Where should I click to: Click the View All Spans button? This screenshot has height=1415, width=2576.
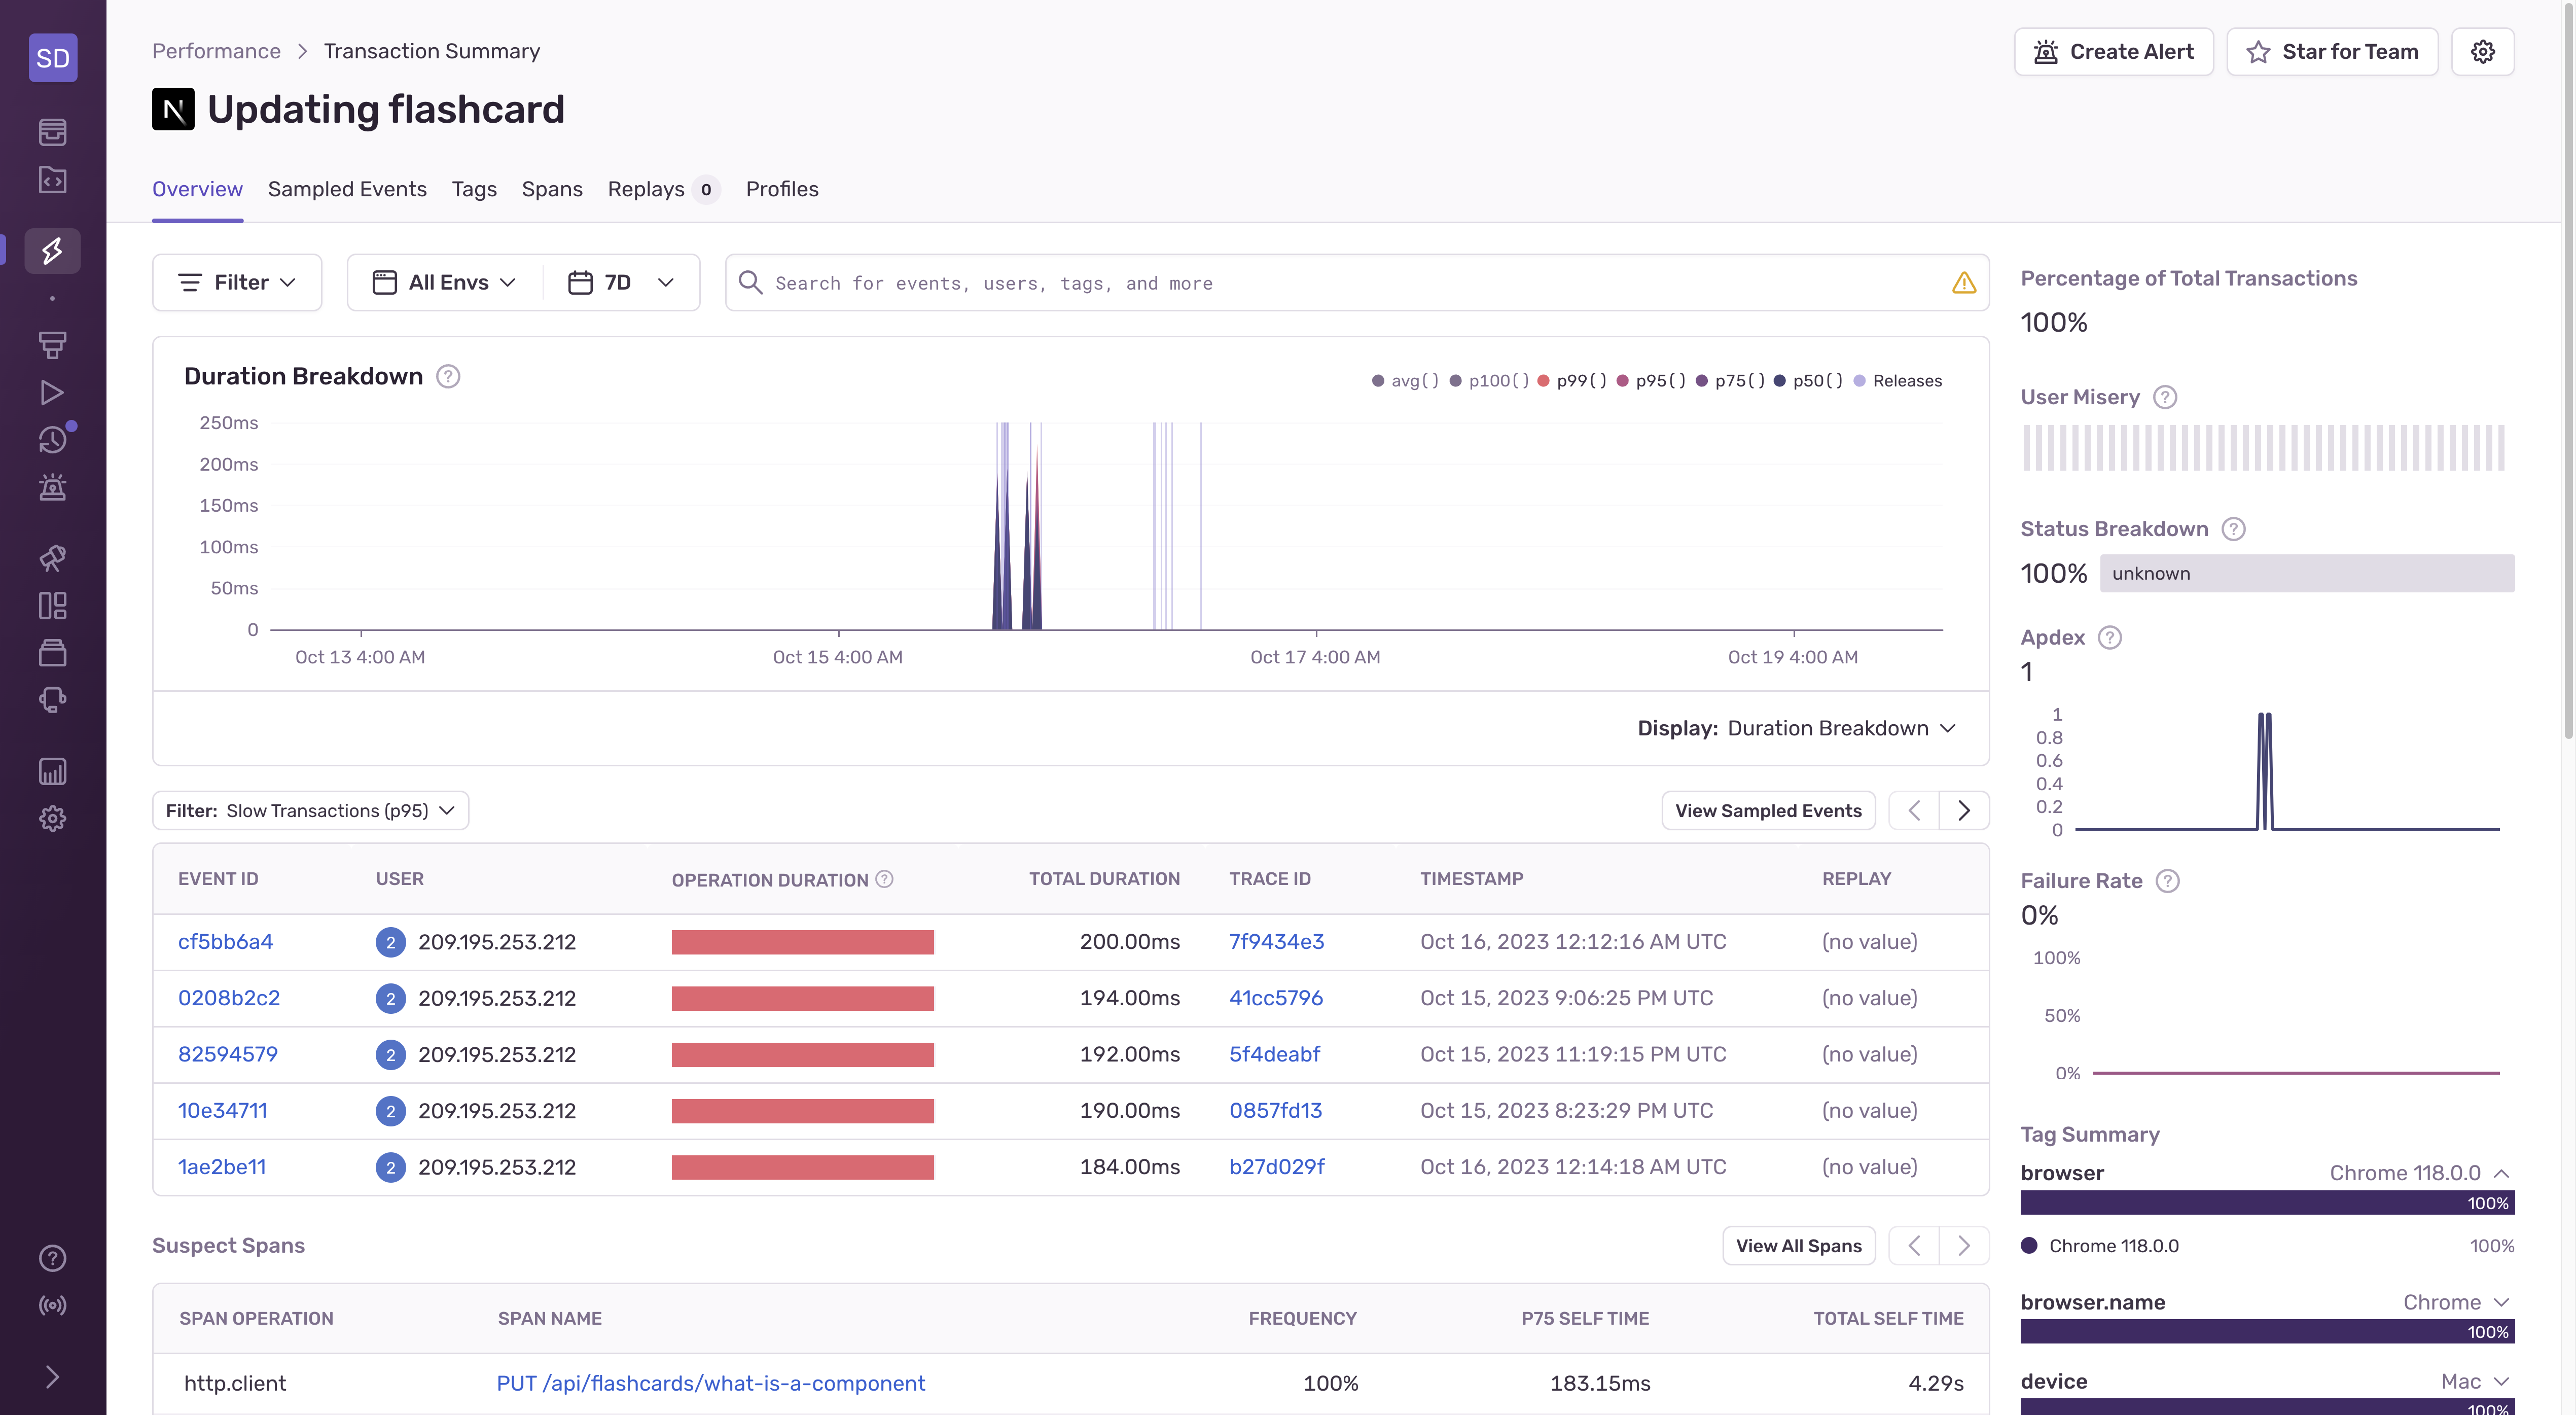1798,1246
